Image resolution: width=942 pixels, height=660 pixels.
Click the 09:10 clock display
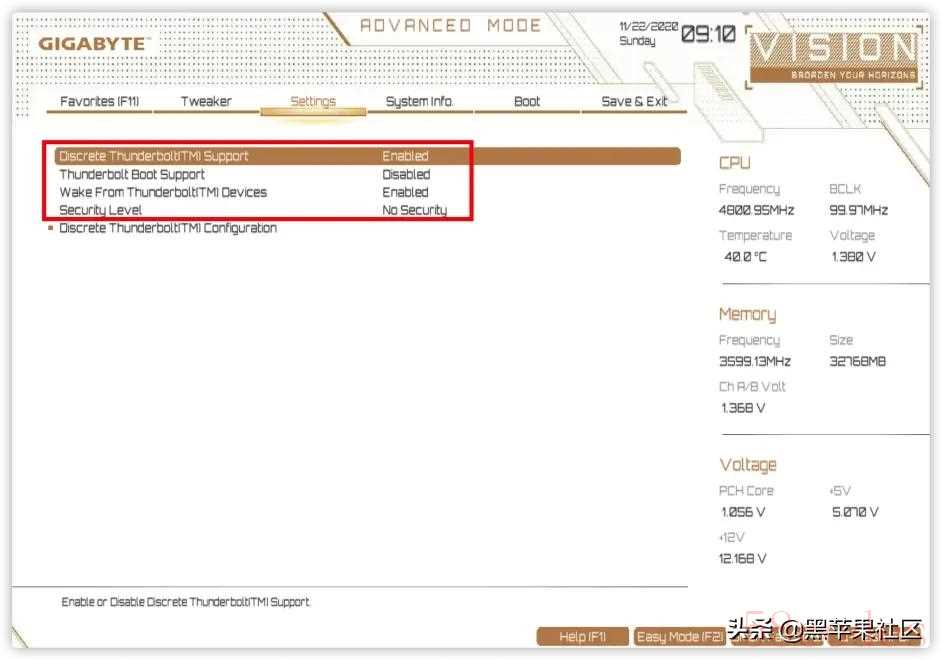pos(708,35)
